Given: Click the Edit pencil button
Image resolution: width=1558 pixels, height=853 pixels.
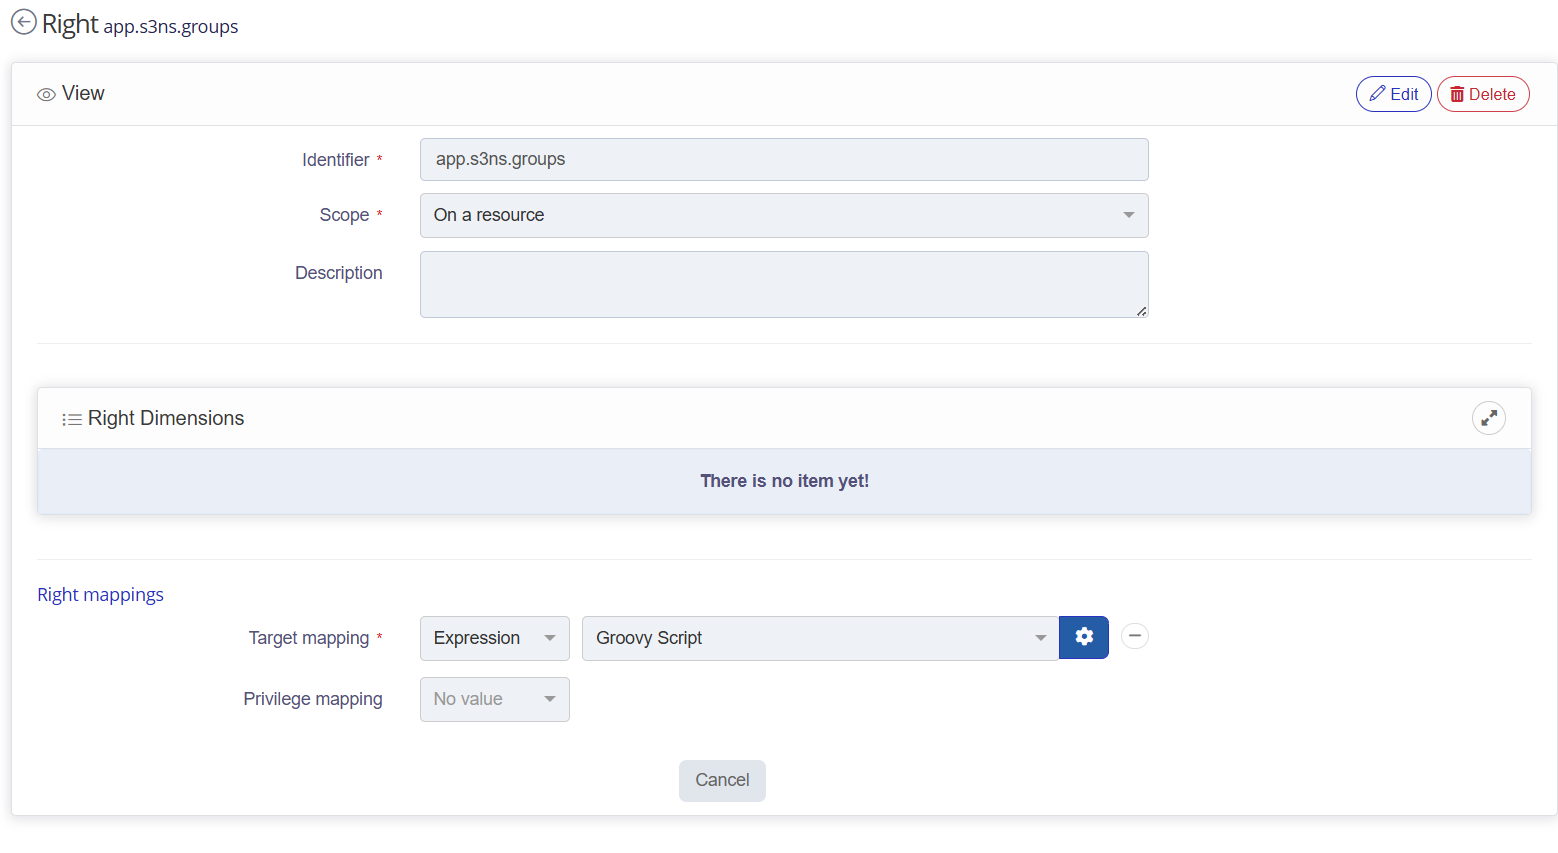Looking at the screenshot, I should (1393, 94).
